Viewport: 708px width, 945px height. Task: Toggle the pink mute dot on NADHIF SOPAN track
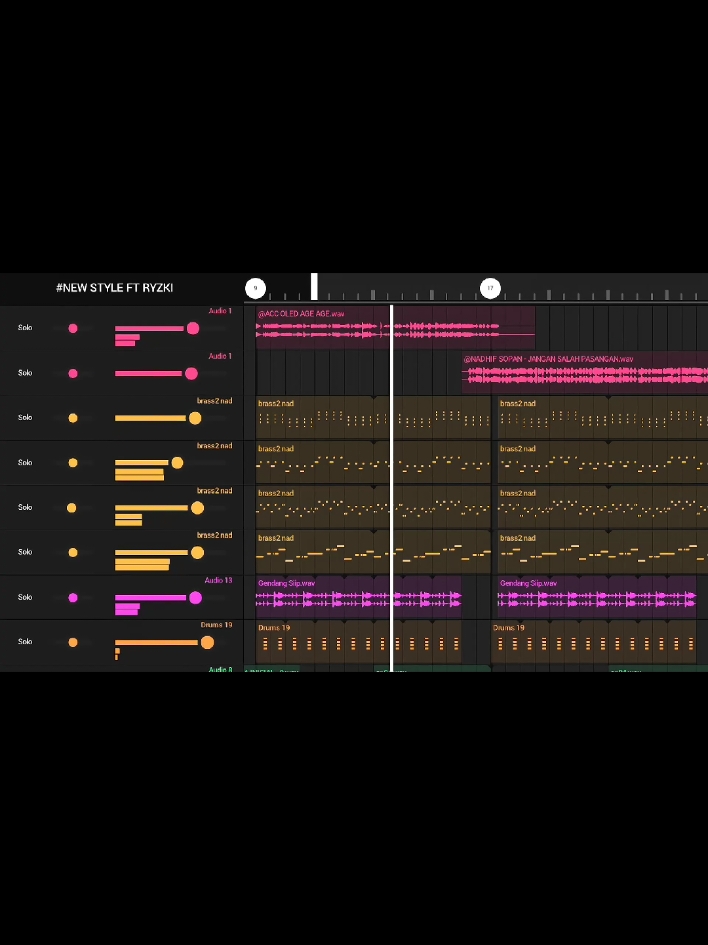tap(73, 374)
